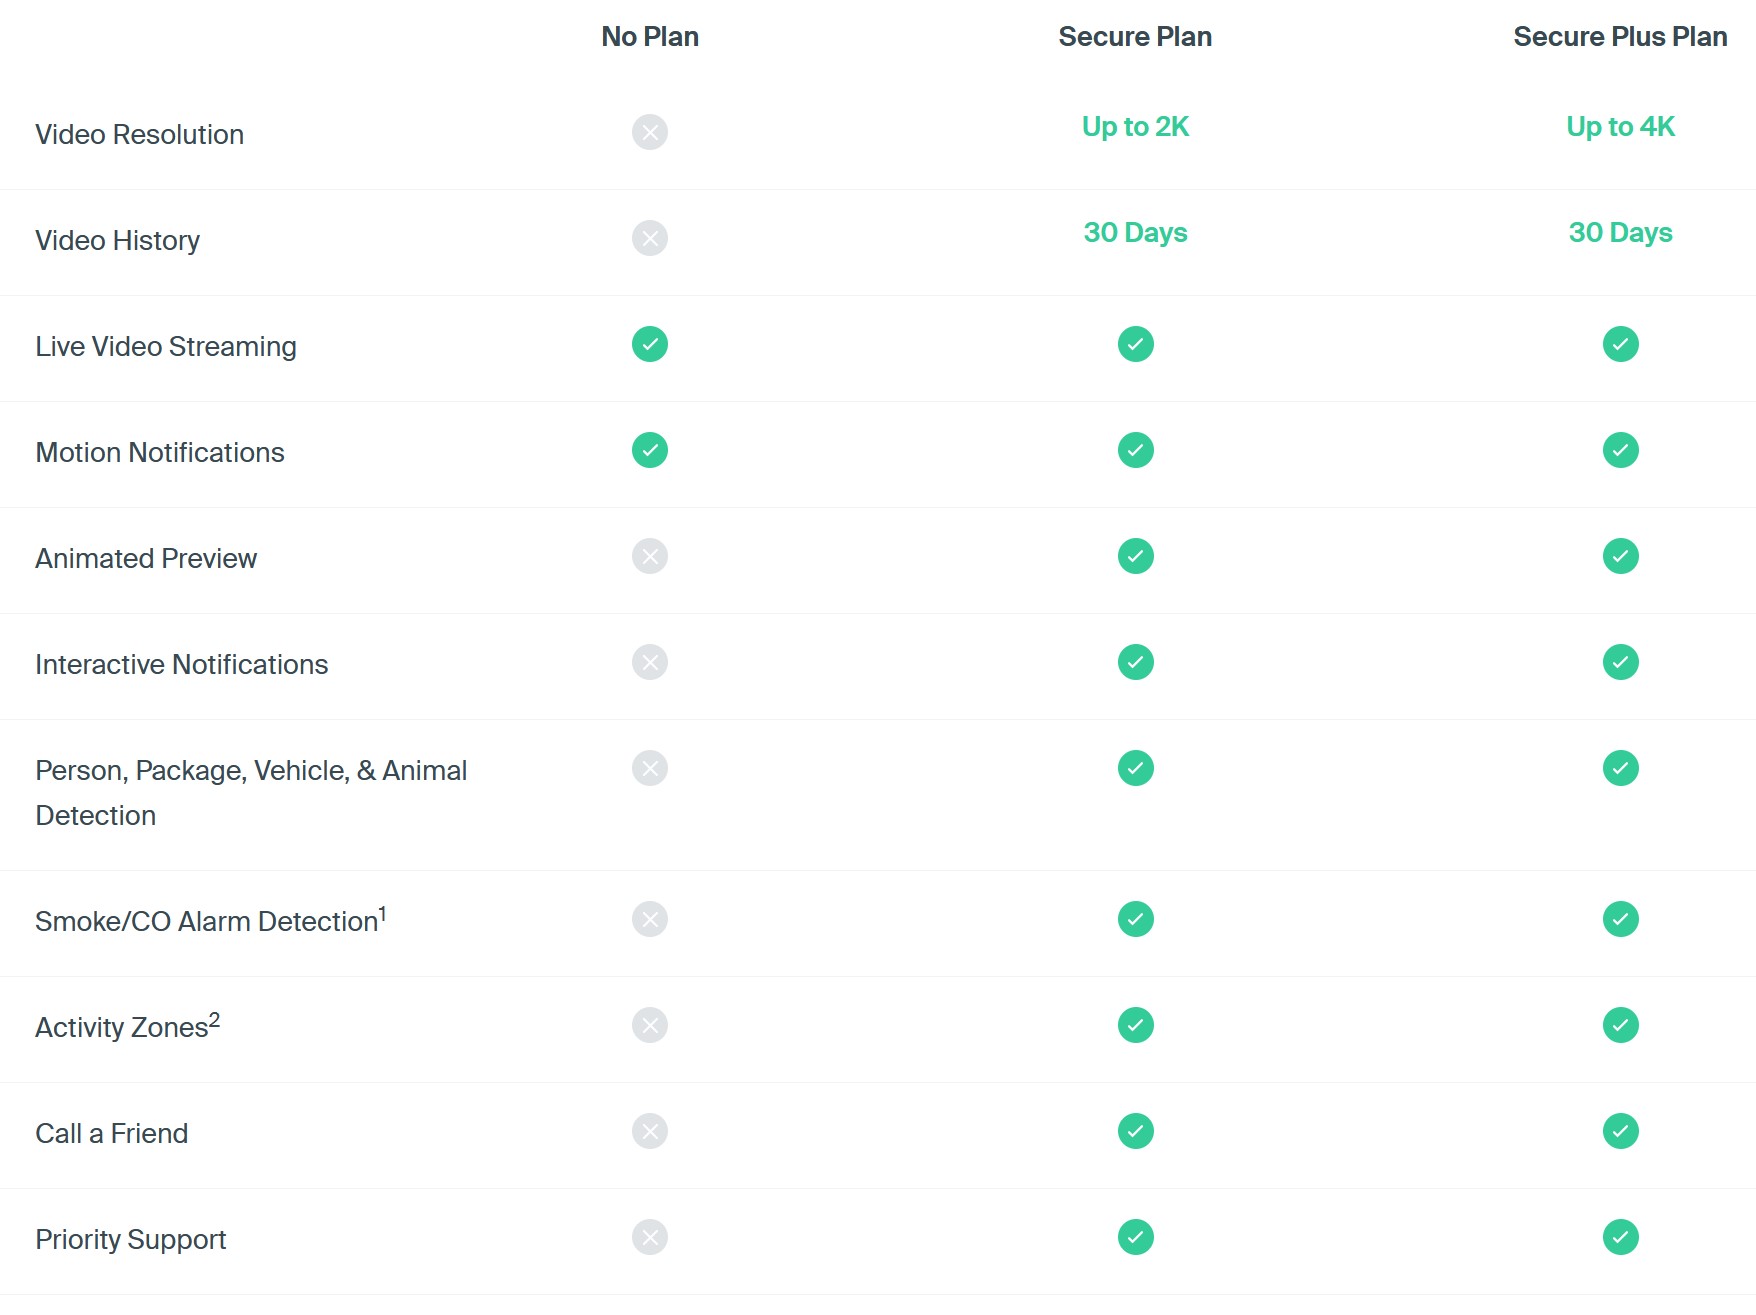1756x1315 pixels.
Task: Click the Motion Notifications checkmark under Secure Plan
Action: point(1135,450)
